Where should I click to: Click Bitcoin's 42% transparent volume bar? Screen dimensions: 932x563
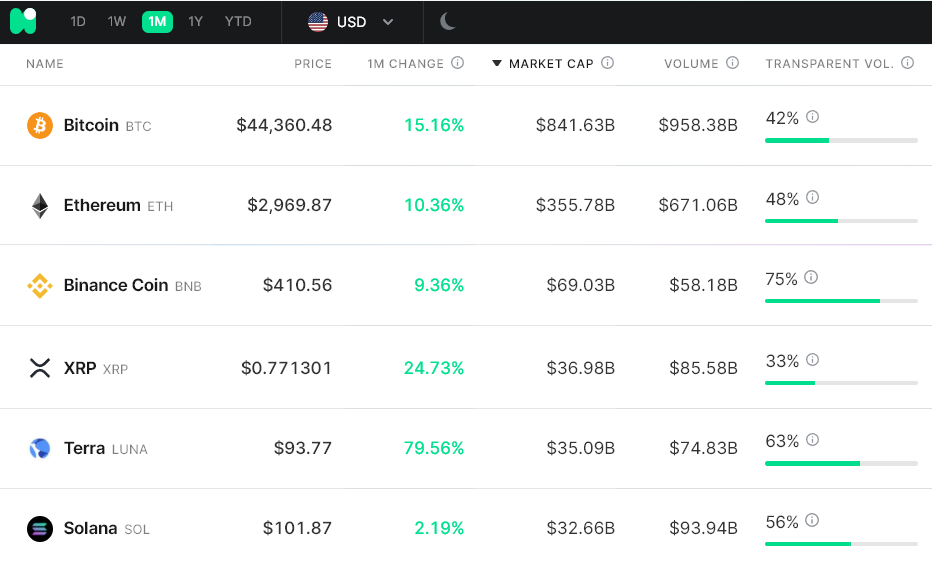tap(841, 140)
